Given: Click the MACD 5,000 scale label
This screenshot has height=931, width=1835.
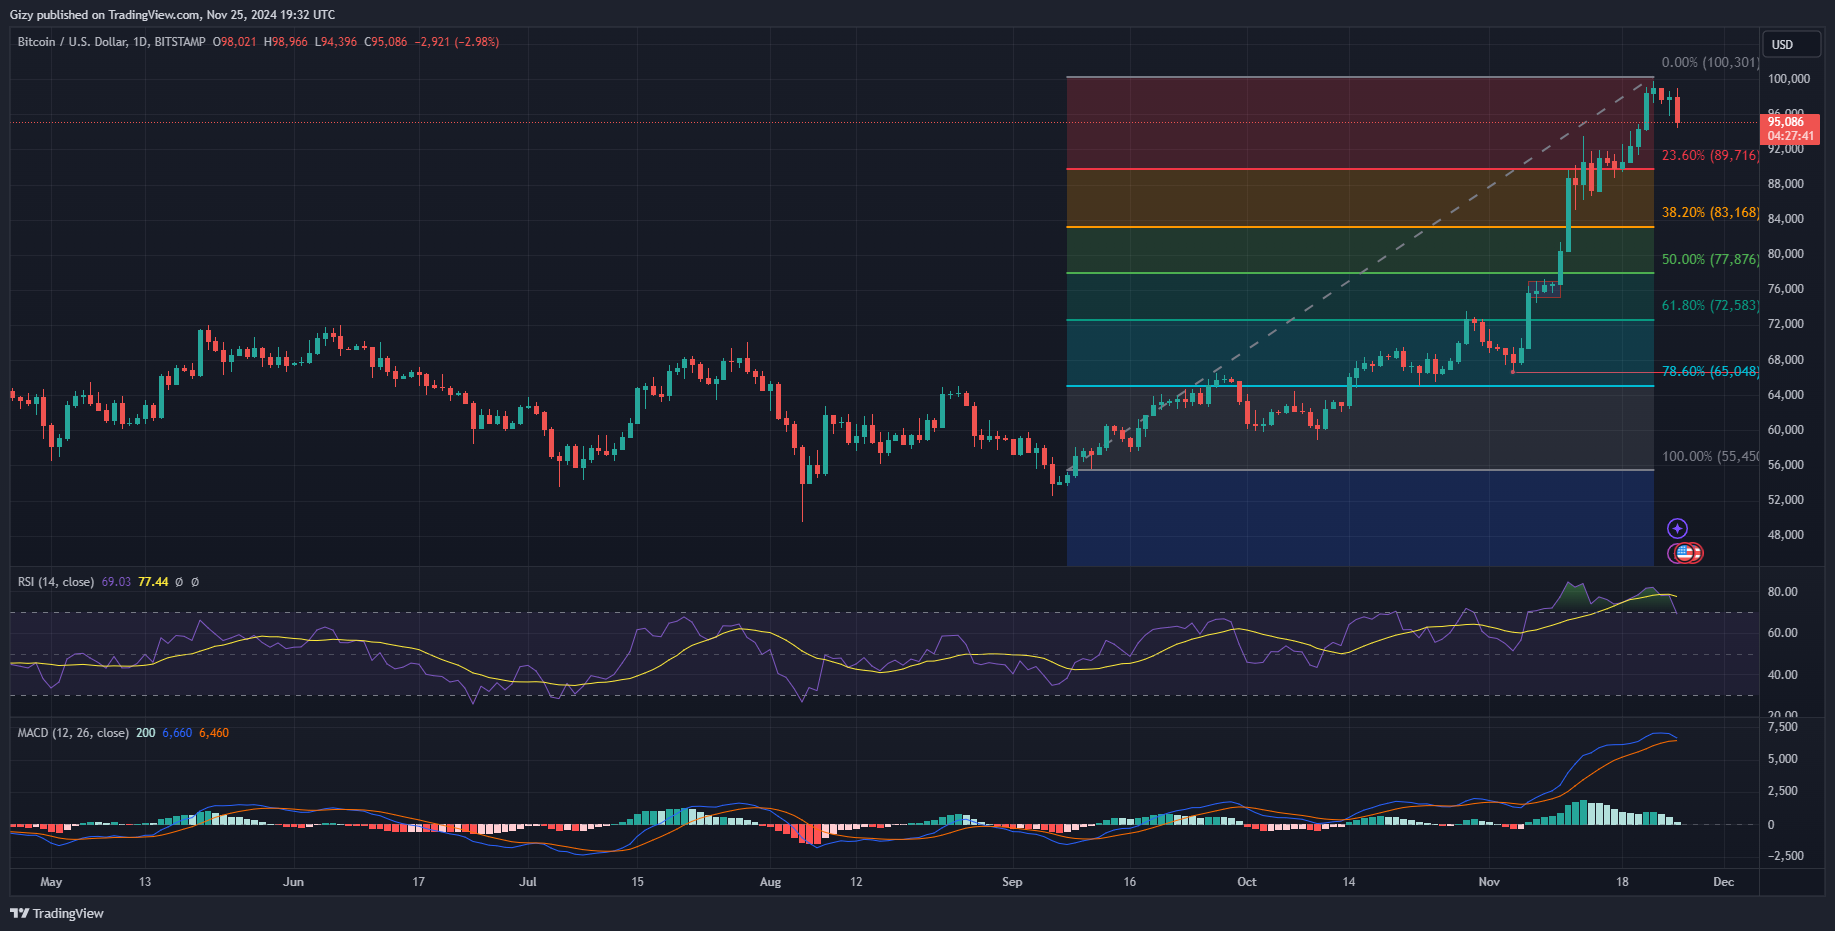Looking at the screenshot, I should coord(1783,759).
